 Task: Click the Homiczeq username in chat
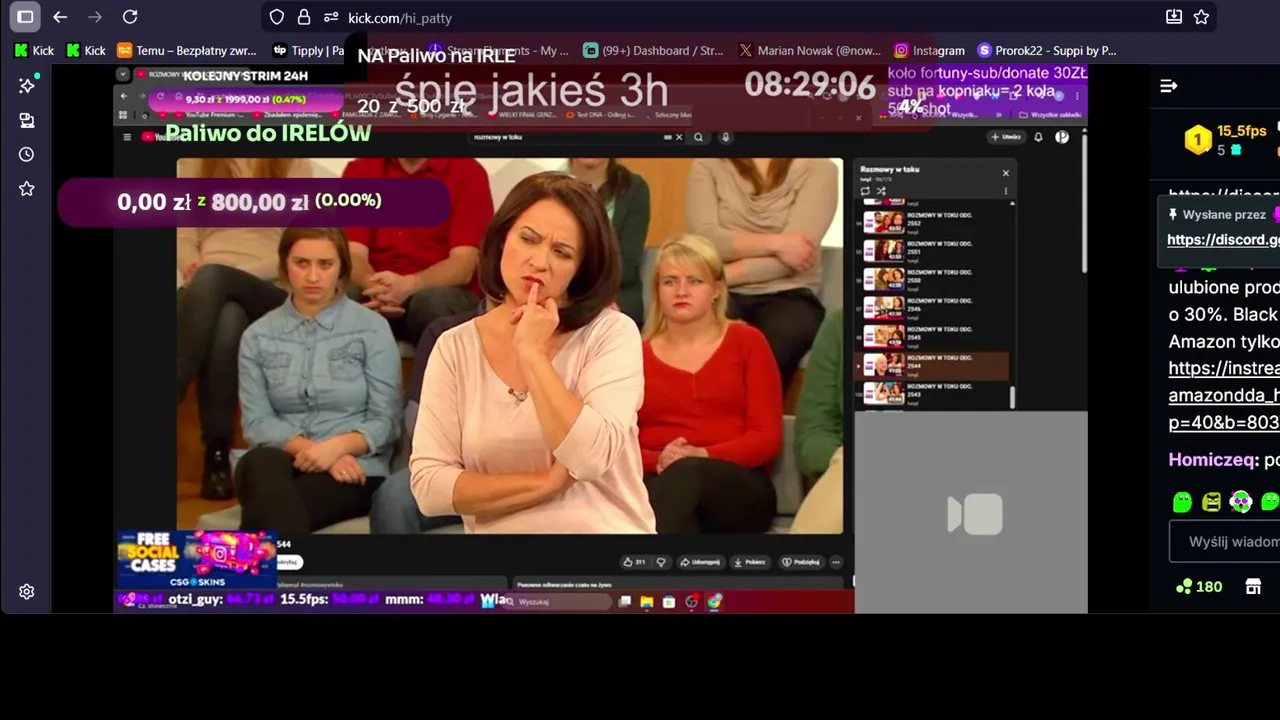[1212, 460]
